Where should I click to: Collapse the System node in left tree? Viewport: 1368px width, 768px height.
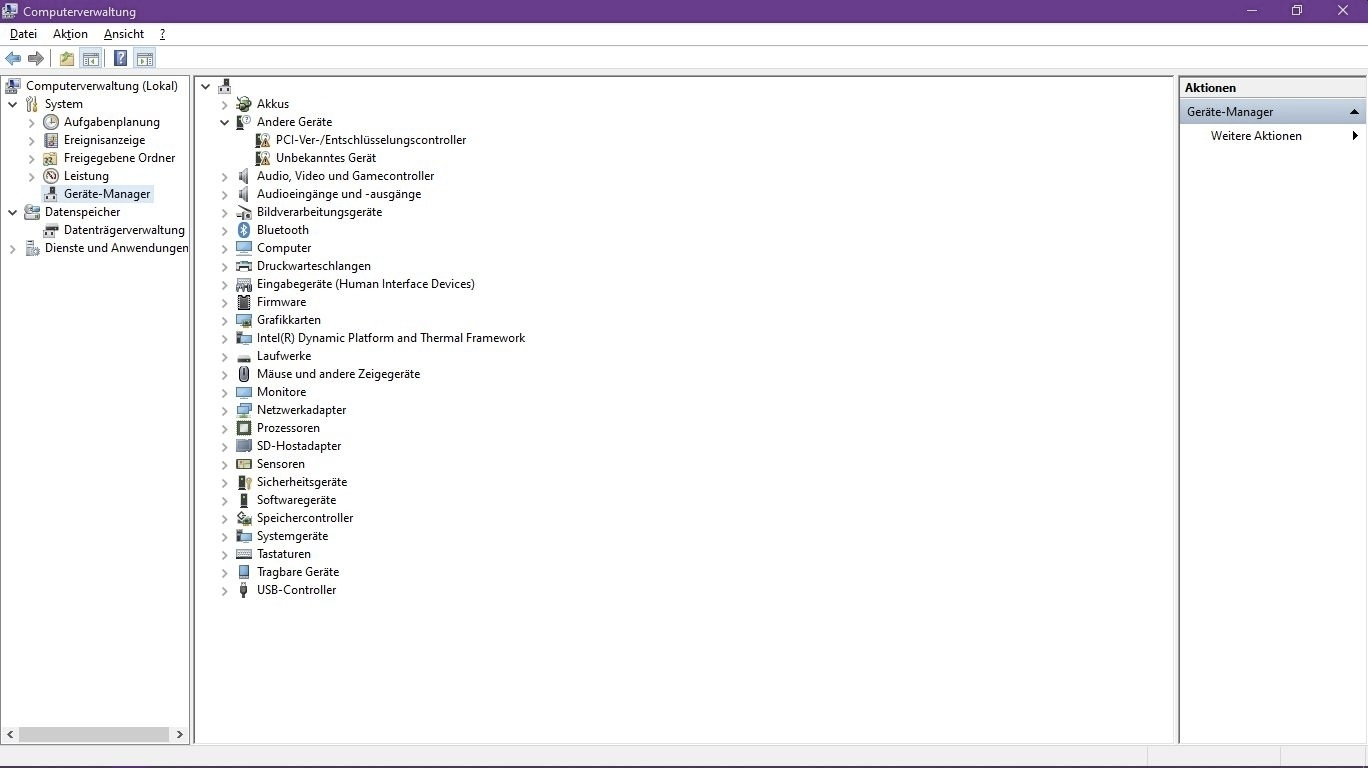point(12,104)
